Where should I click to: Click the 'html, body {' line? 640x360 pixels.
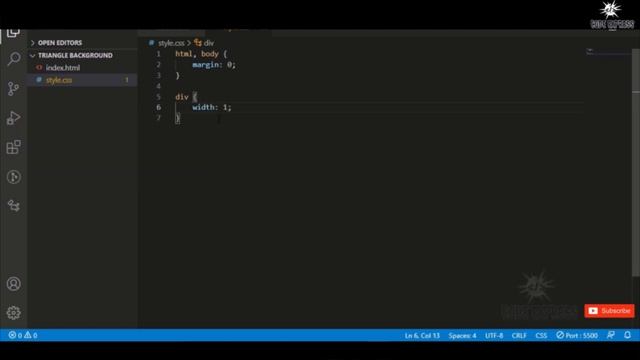[201, 54]
